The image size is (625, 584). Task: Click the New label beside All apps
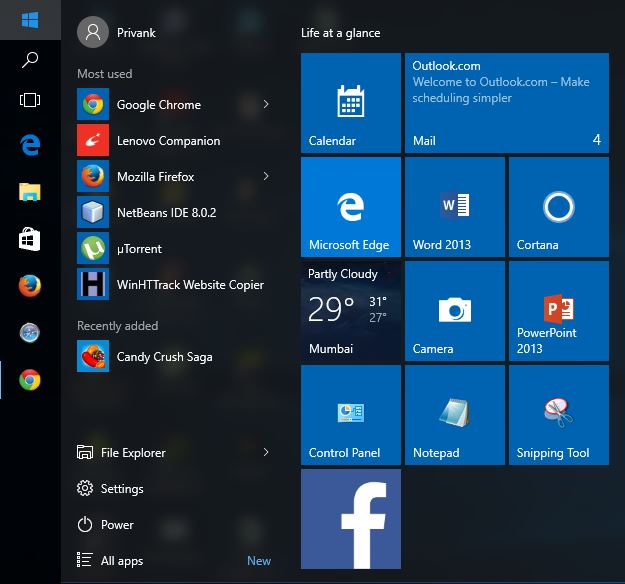(259, 560)
